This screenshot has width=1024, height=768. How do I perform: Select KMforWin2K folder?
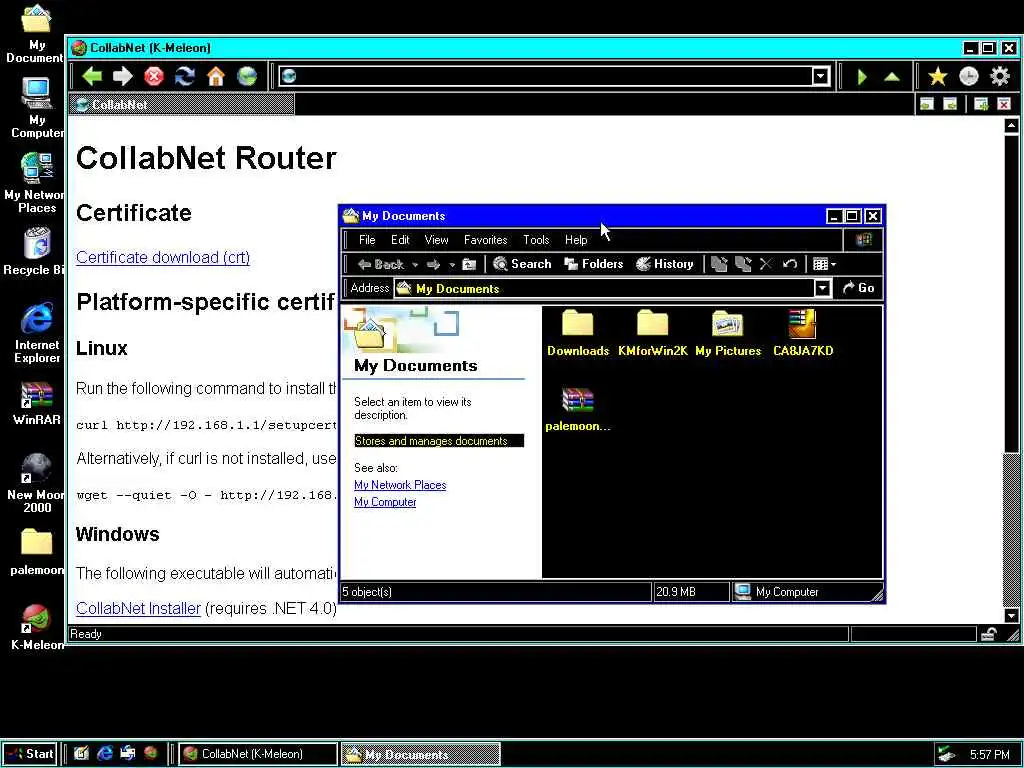click(652, 333)
